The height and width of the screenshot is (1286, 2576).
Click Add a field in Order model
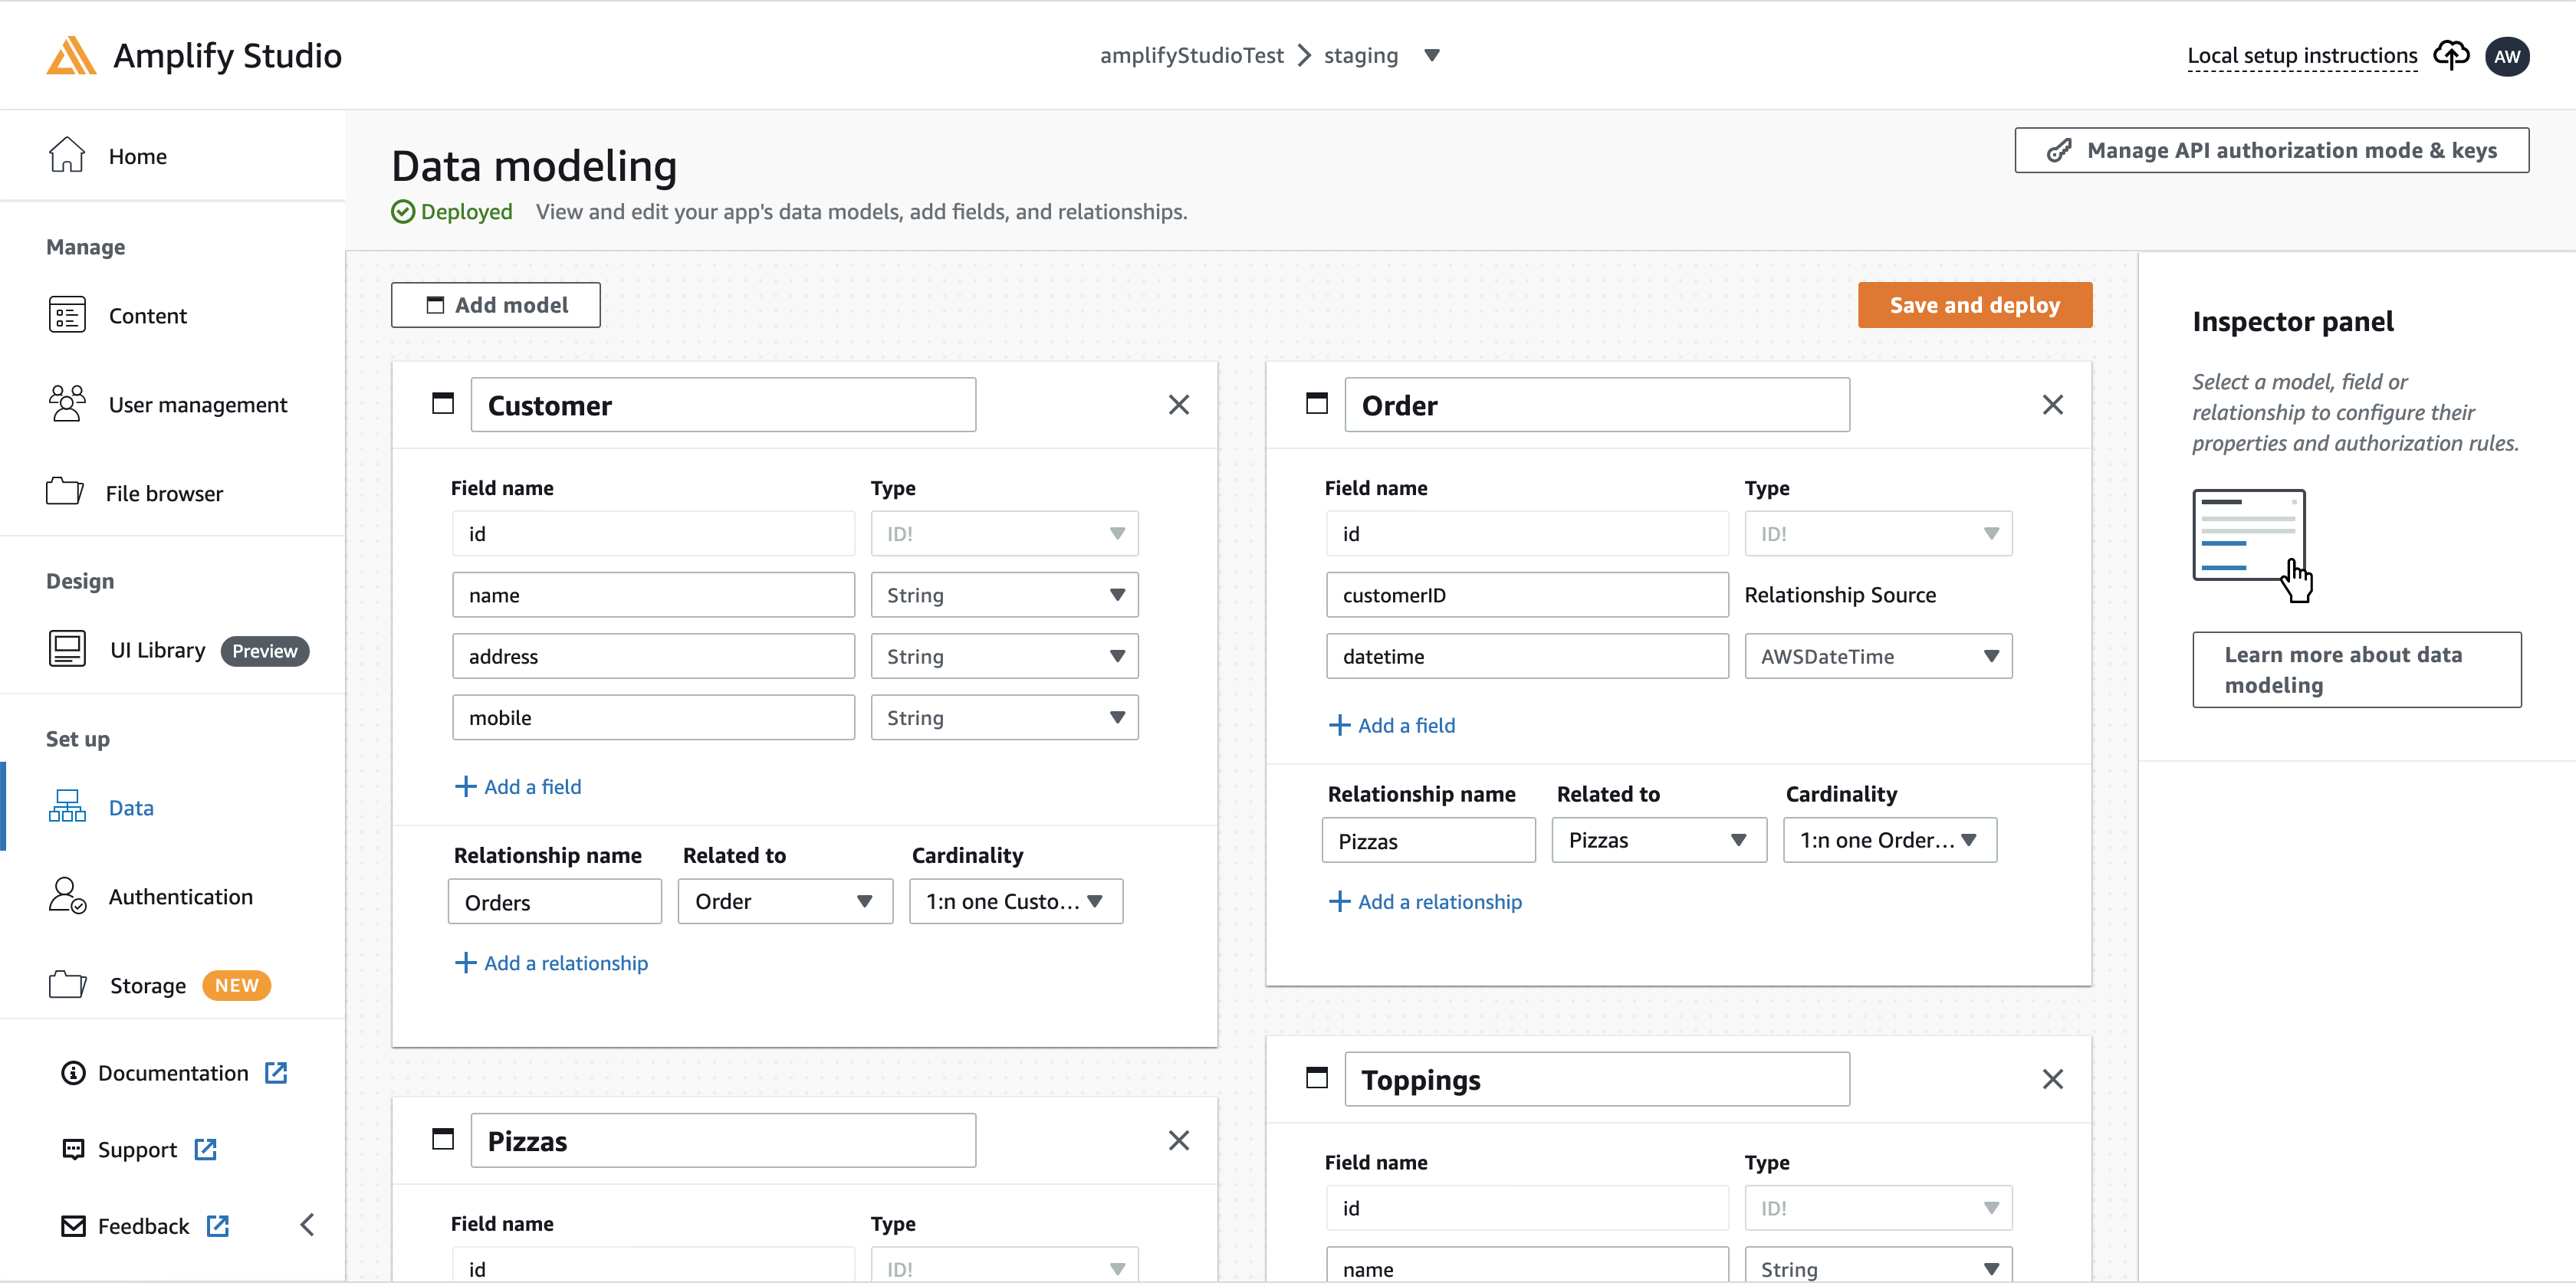(1392, 726)
